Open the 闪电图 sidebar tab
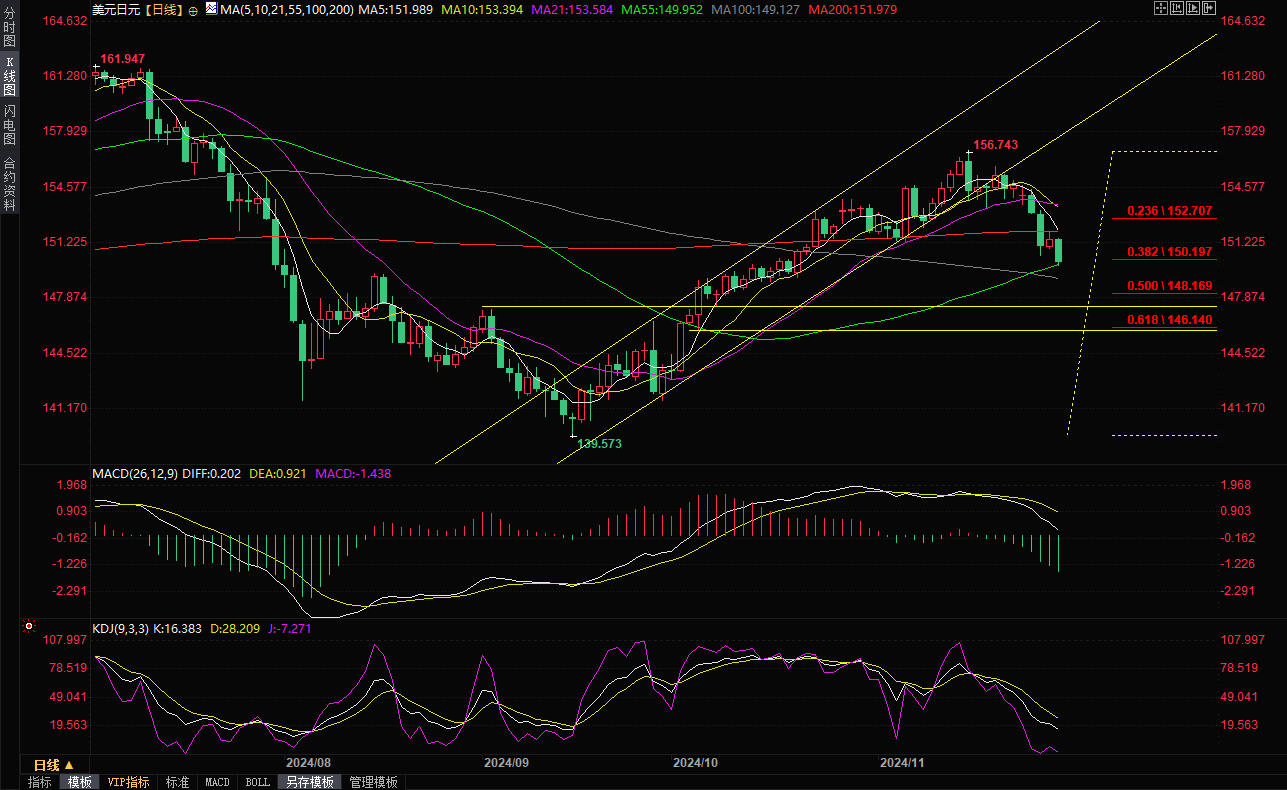The image size is (1287, 790). 10,124
